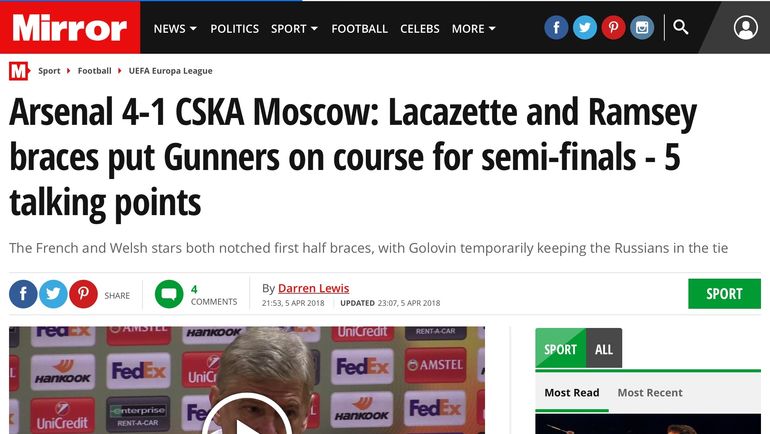
Task: Open author Darren Lewis's profile link
Action: pos(313,288)
